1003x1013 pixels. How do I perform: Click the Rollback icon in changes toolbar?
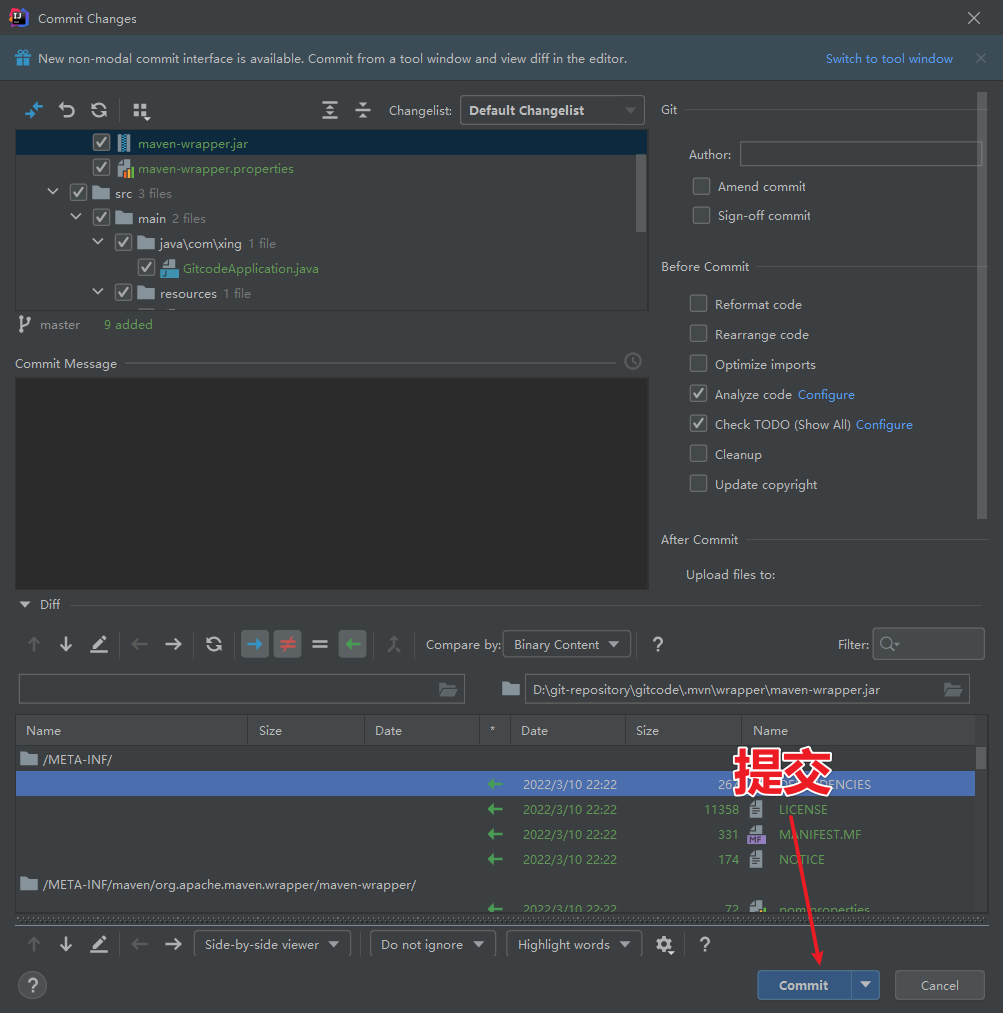[x=67, y=110]
